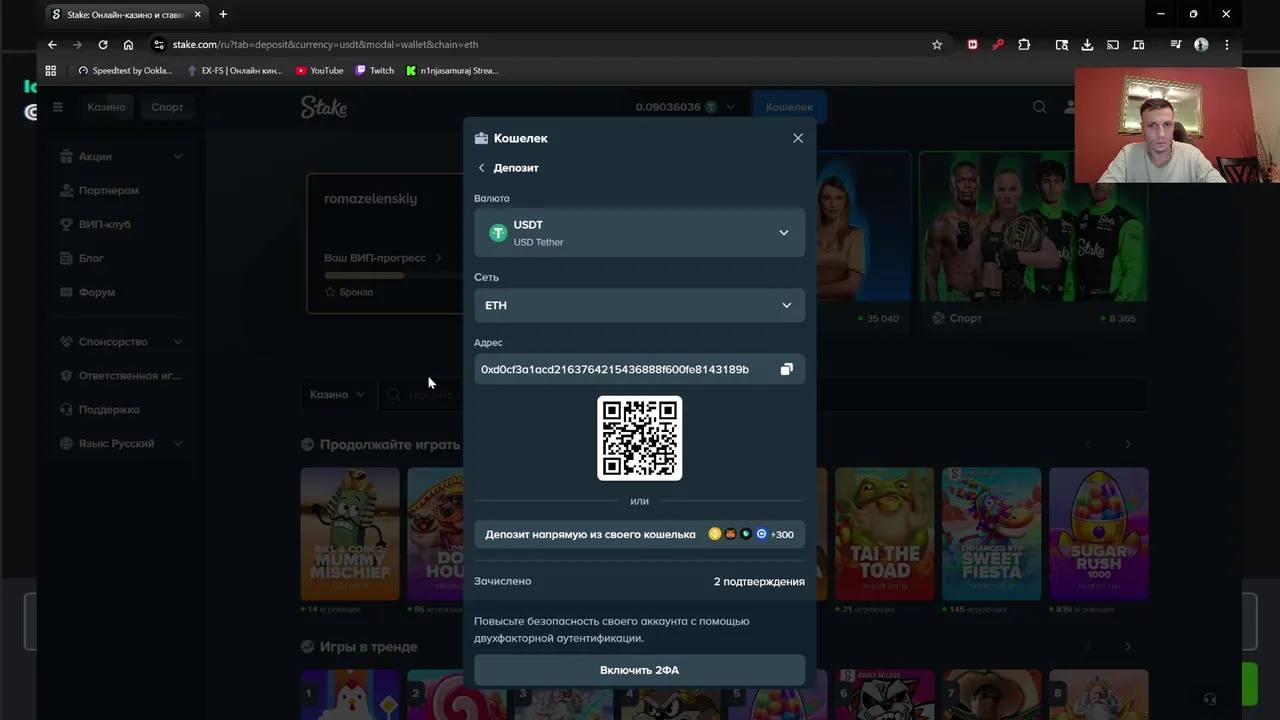Switch to the Спорт tab in header
This screenshot has width=1280, height=720.
[x=167, y=107]
